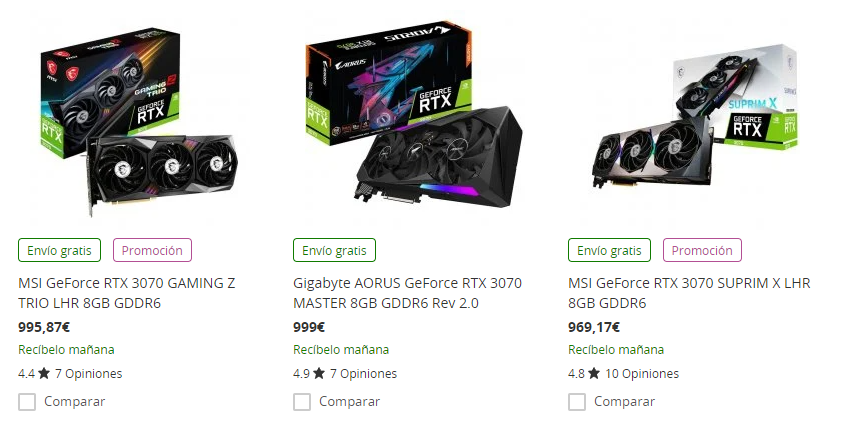Open the 10 Opiniones reviews link
Viewport: 841px width, 430px height.
click(x=642, y=374)
